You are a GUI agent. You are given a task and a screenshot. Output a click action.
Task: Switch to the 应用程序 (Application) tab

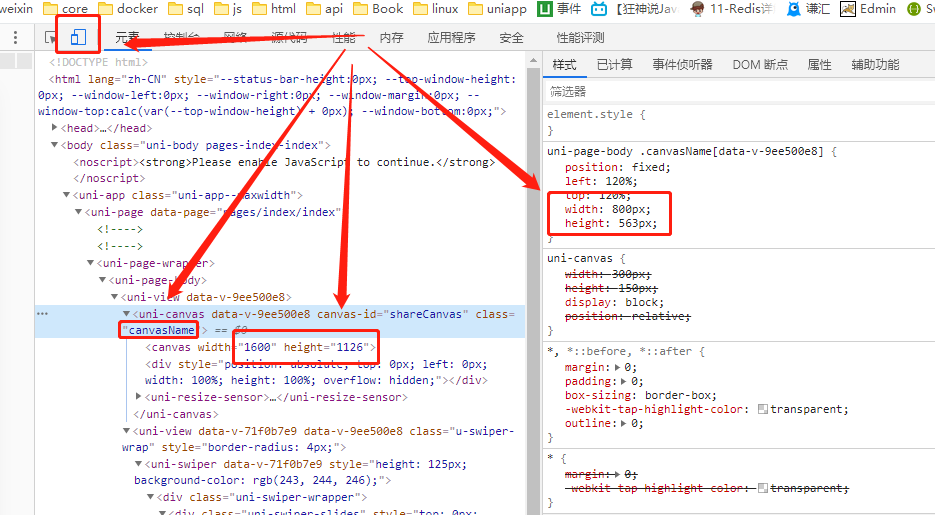(x=451, y=38)
